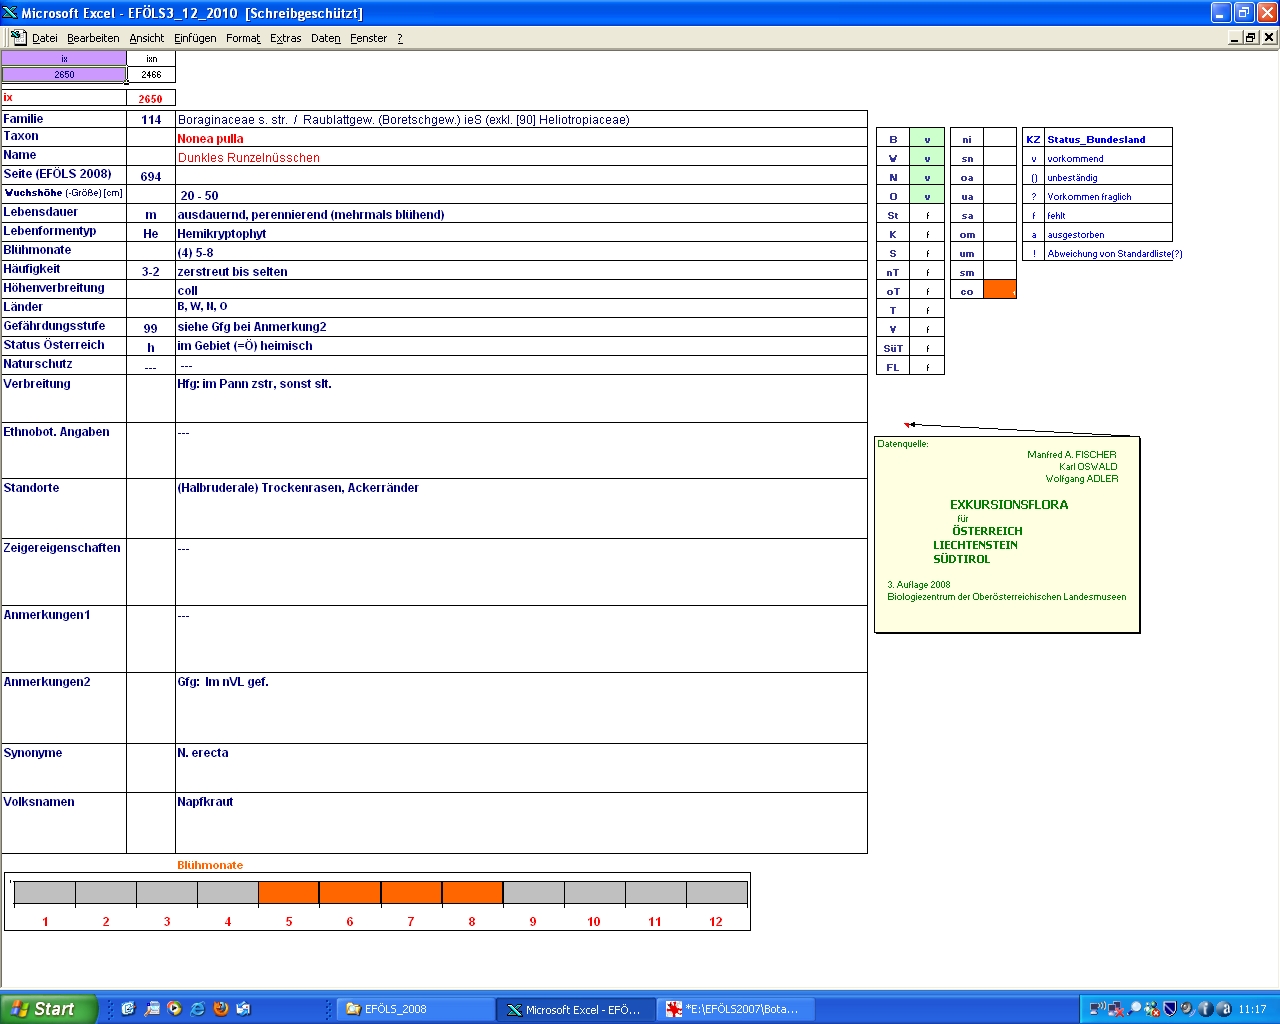Launch Windows Media Player from quick launch
Screen dimensions: 1280x1024
pyautogui.click(x=175, y=1009)
